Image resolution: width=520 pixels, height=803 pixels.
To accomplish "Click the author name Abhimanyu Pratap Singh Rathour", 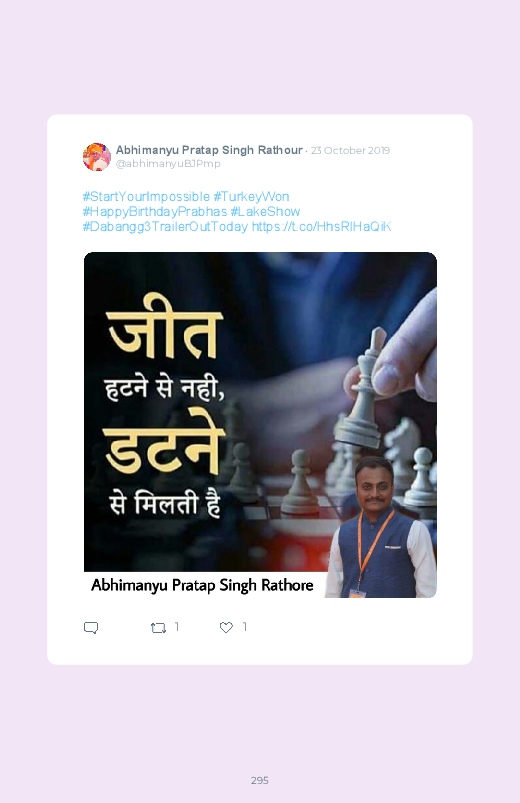I will (x=209, y=150).
